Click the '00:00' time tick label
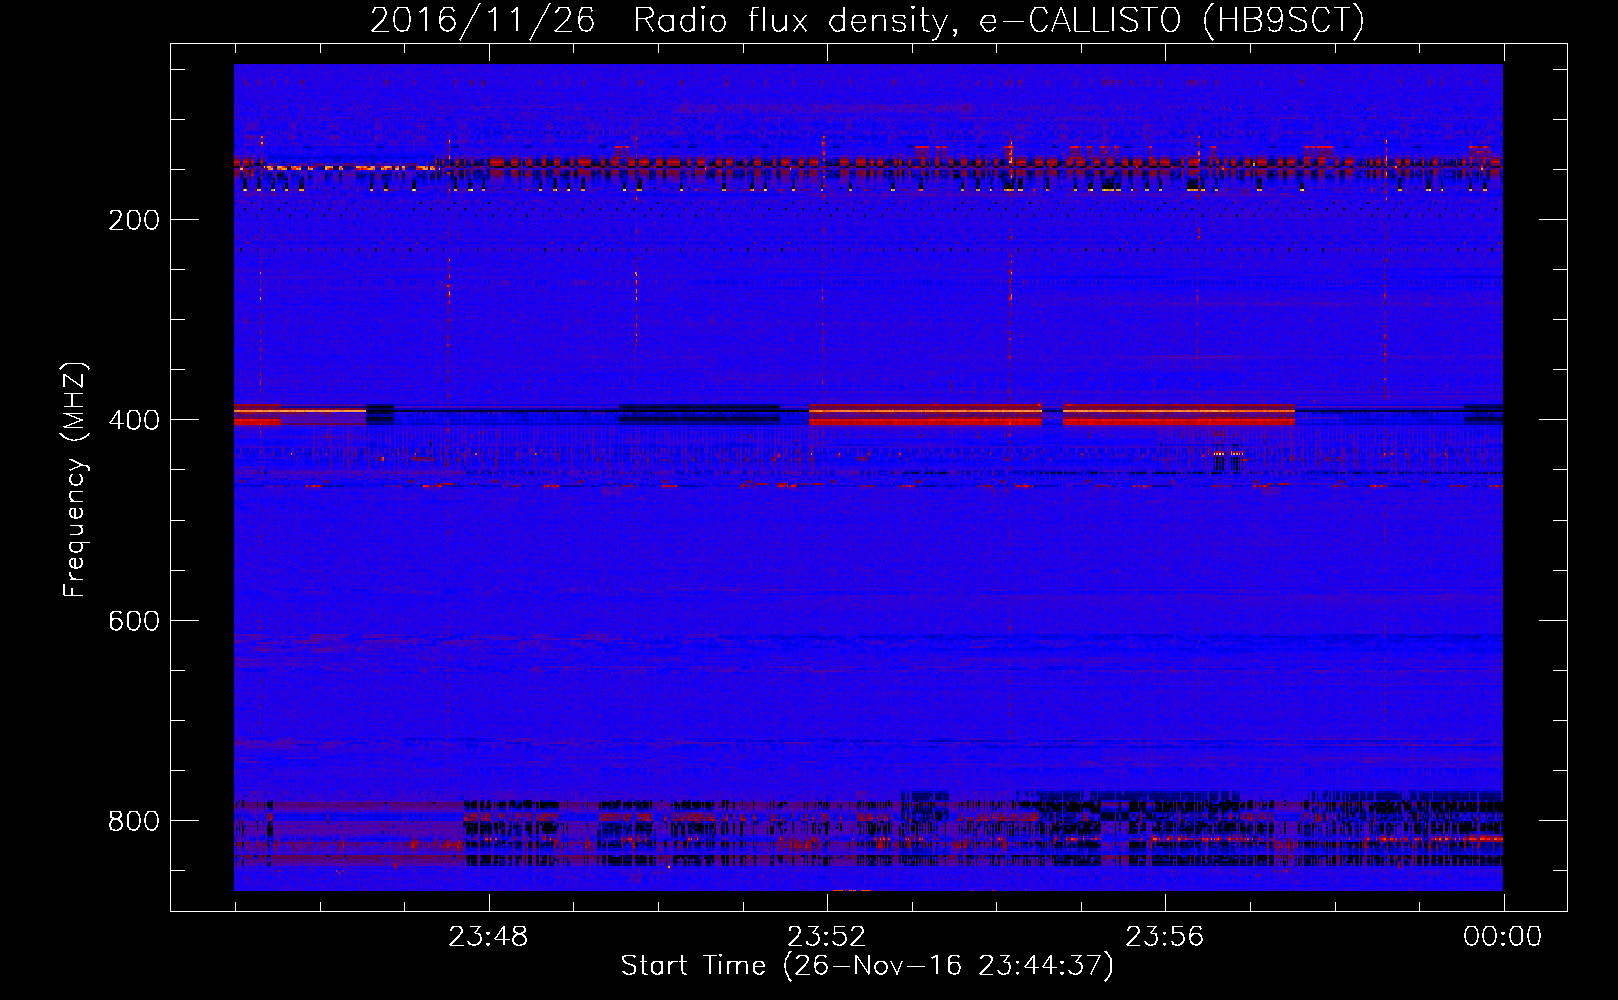This screenshot has height=1000, width=1618. tap(1503, 937)
